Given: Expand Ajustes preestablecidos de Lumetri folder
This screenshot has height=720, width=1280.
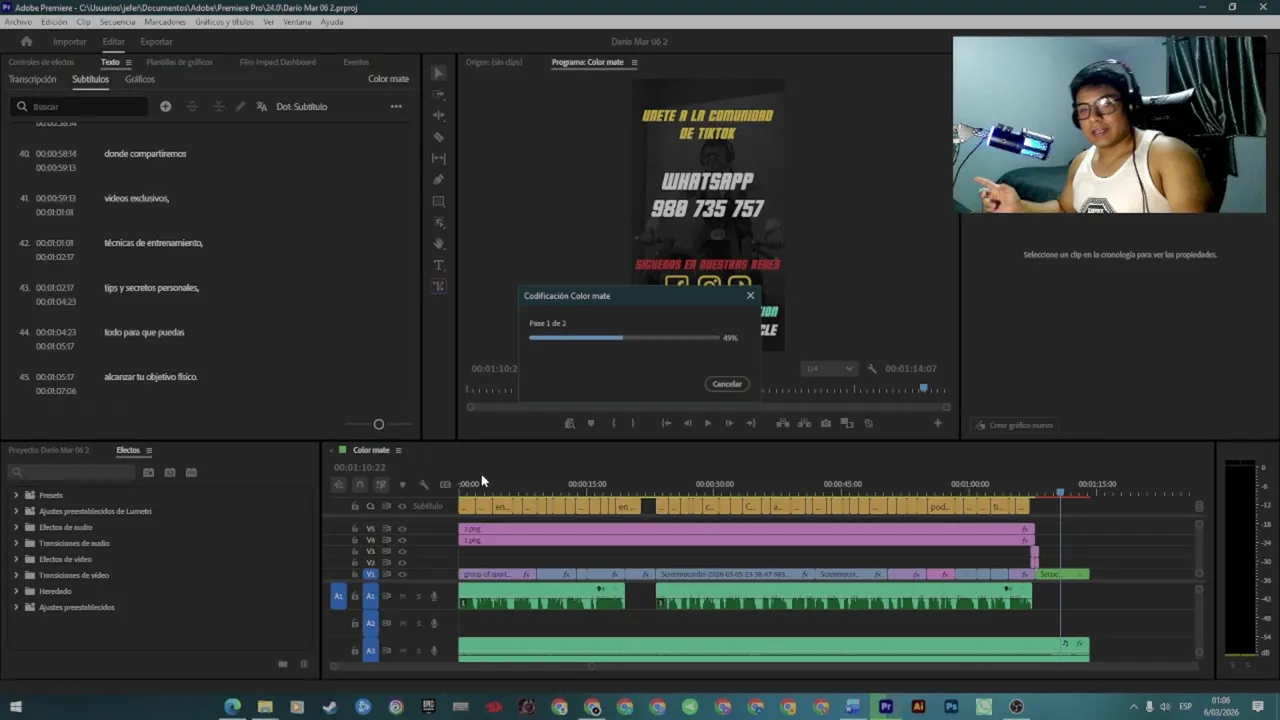Looking at the screenshot, I should tap(15, 511).
